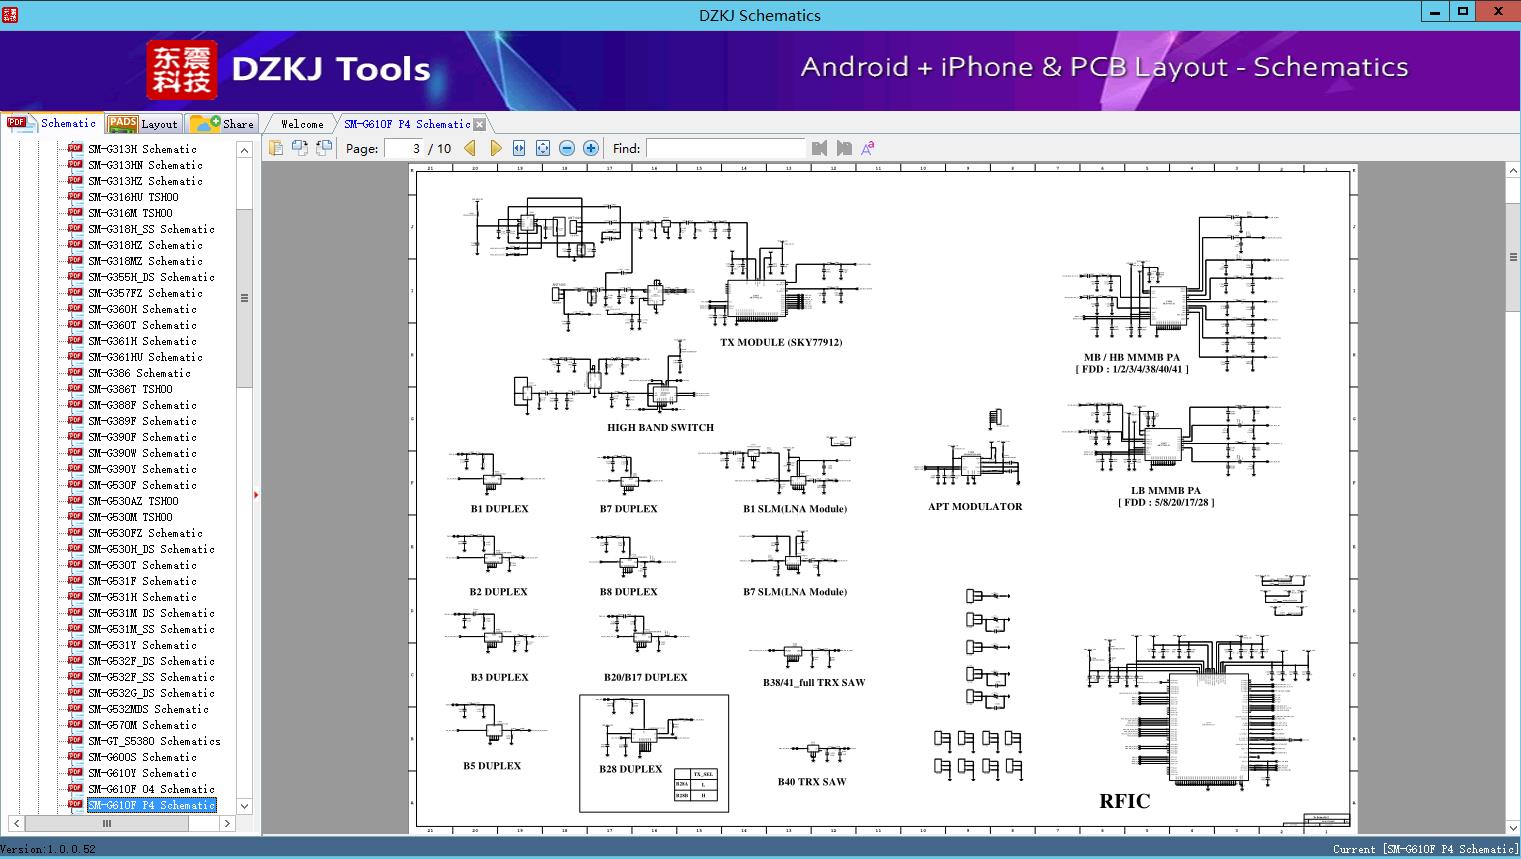The image size is (1521, 859).
Task: Click APT MODULATOR label on schematic
Action: [x=975, y=506]
